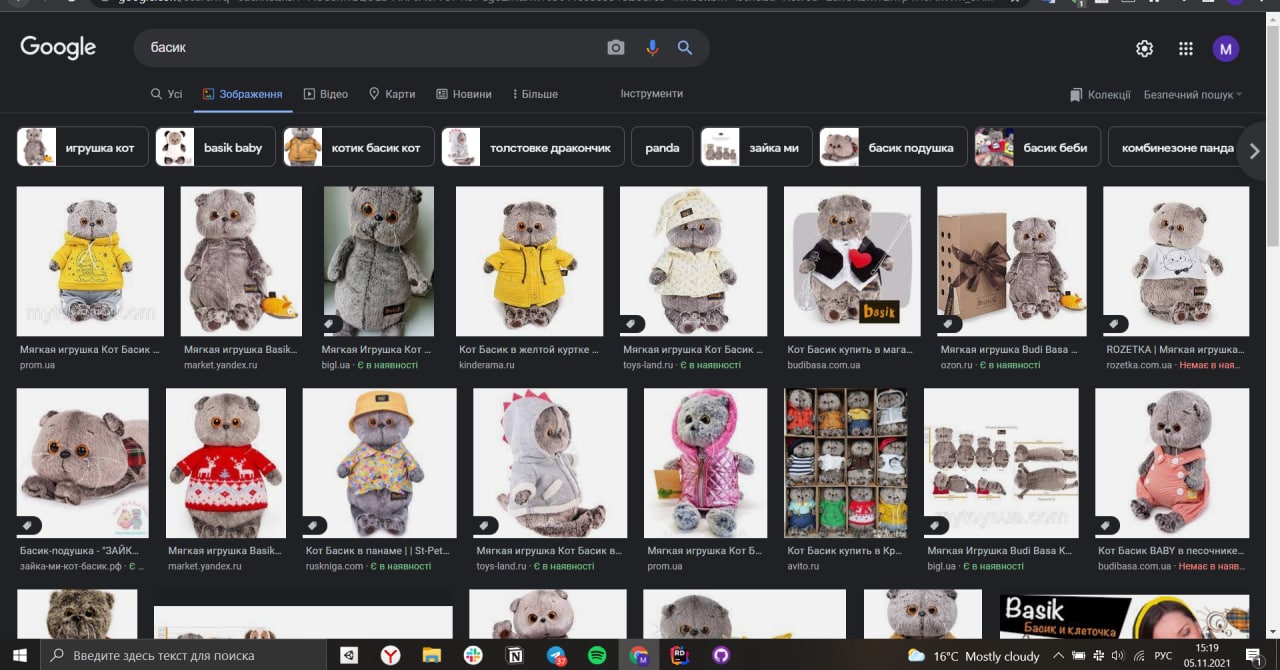The width and height of the screenshot is (1280, 670).
Task: Open red reindeer sweater cat image
Action: (226, 463)
